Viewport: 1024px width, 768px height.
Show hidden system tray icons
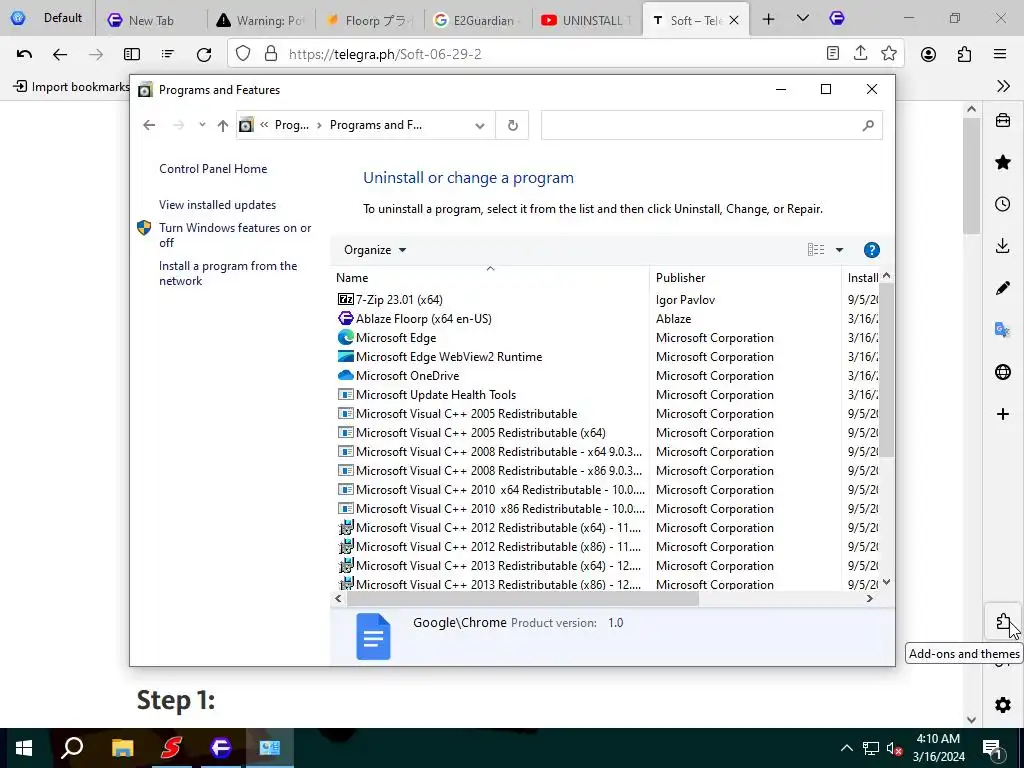point(846,748)
